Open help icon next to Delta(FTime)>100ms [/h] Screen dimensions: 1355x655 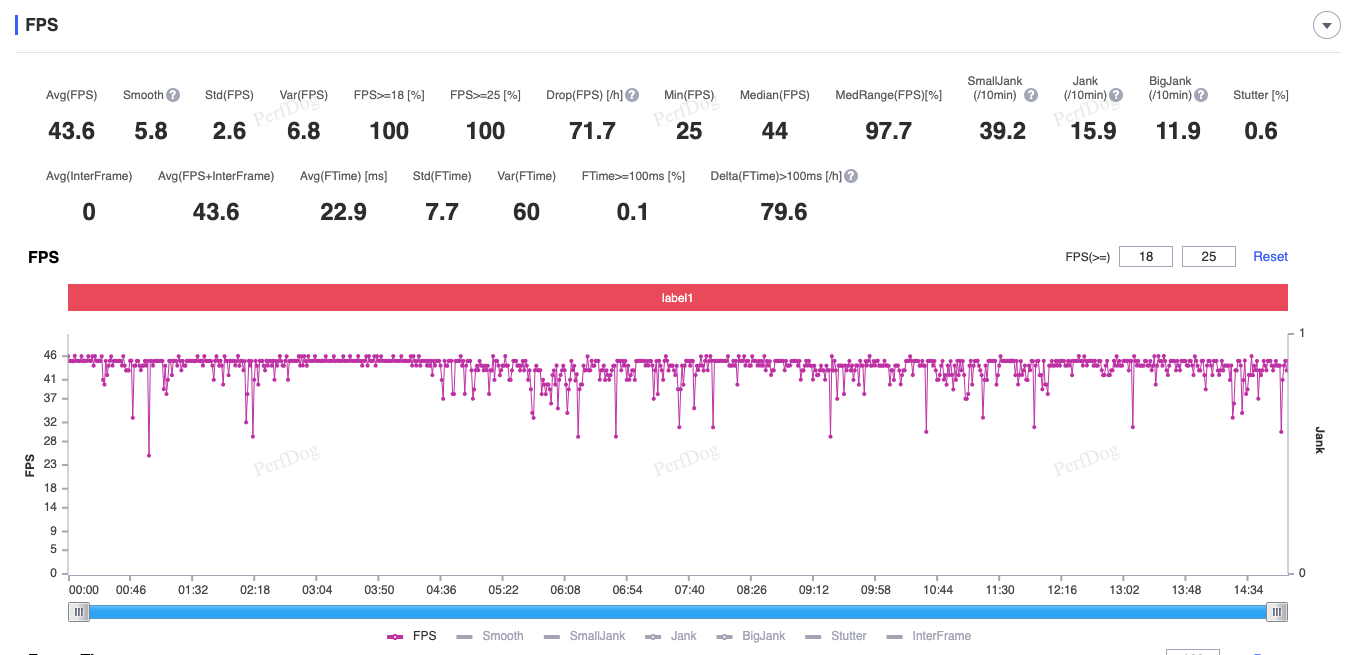point(851,176)
